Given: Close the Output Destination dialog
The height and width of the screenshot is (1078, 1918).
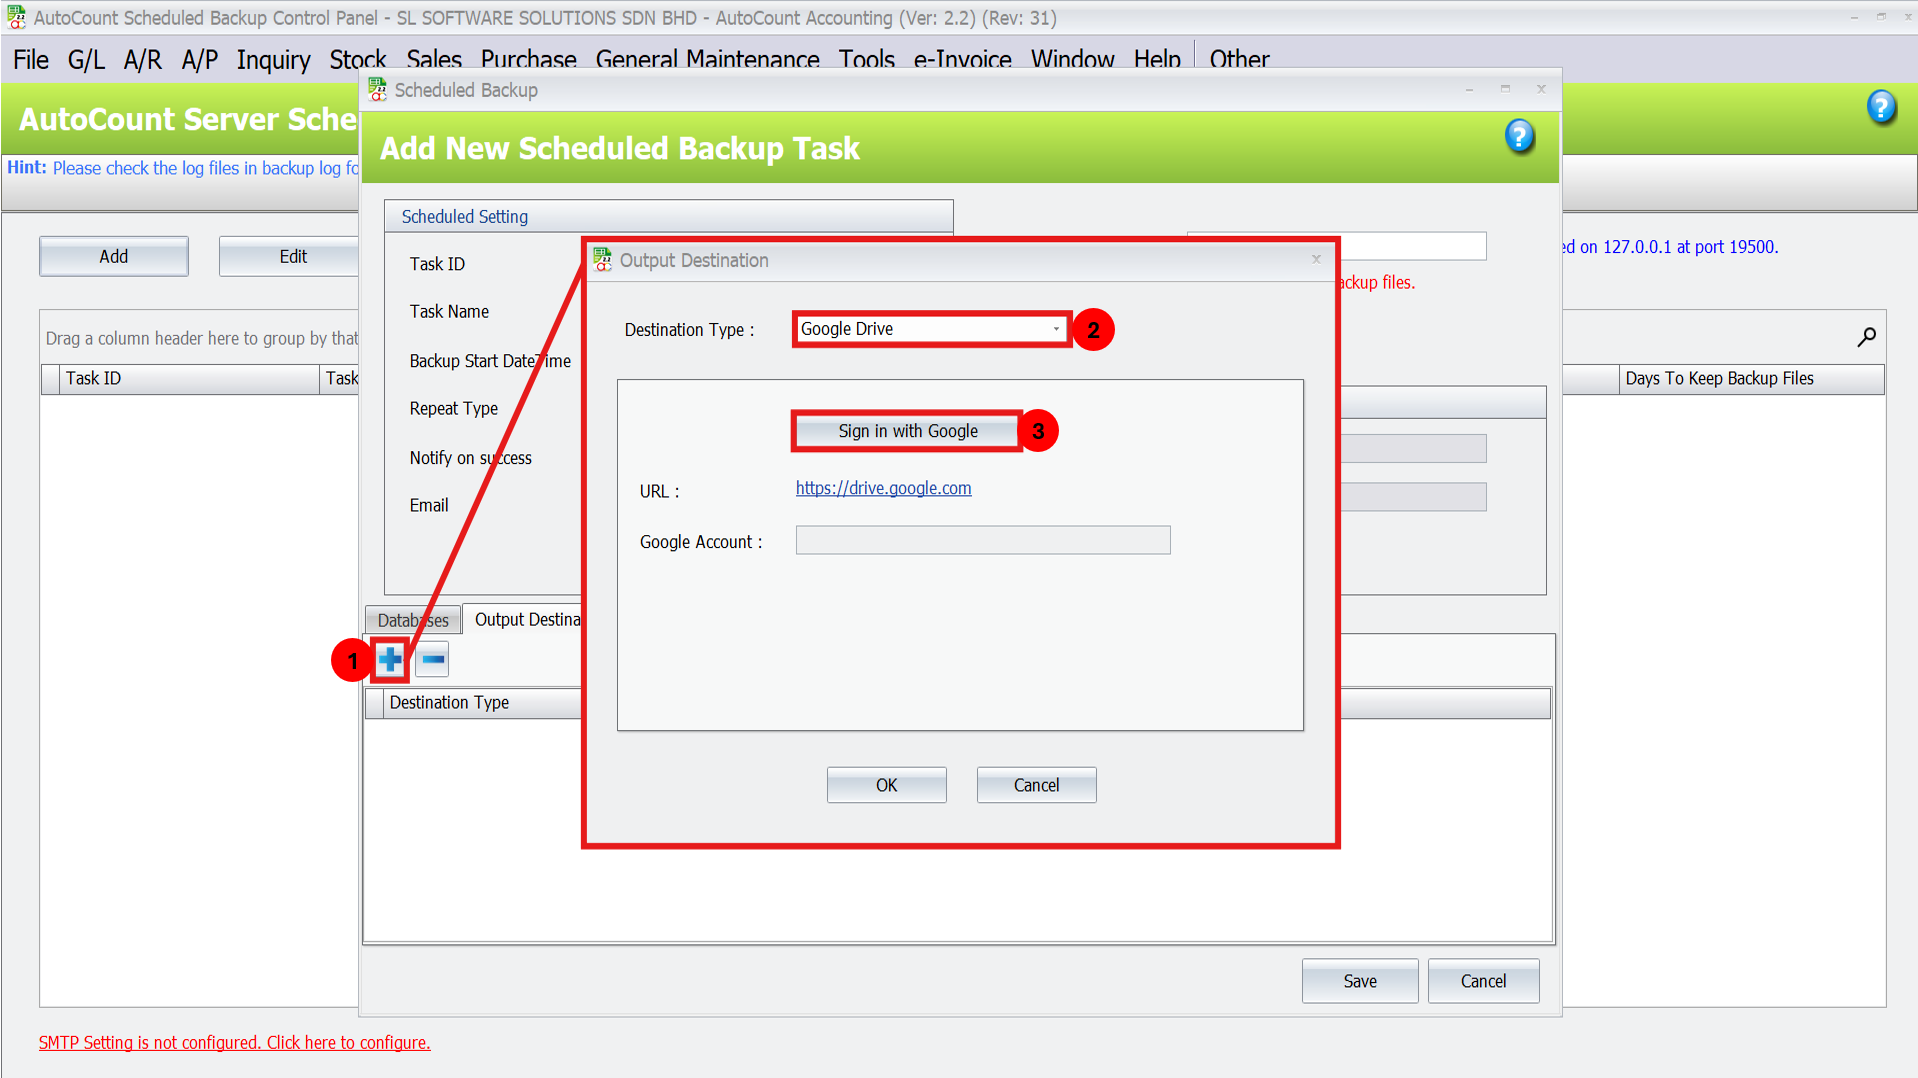Looking at the screenshot, I should tap(1316, 260).
